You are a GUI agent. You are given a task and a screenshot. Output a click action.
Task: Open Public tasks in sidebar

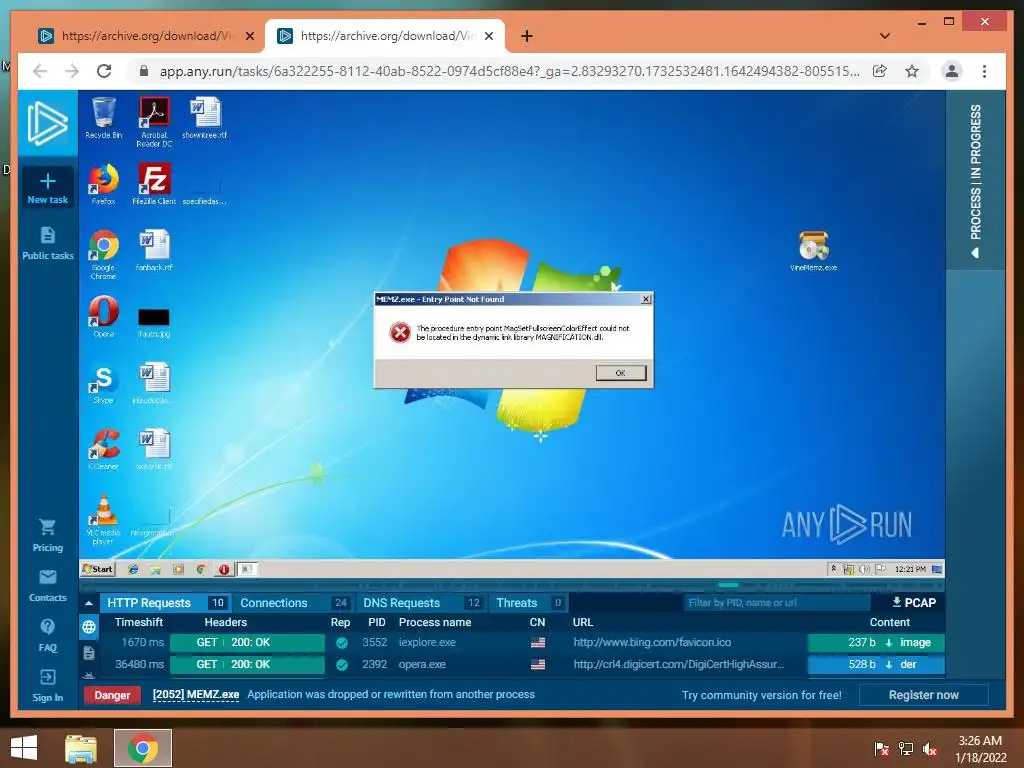[x=48, y=244]
